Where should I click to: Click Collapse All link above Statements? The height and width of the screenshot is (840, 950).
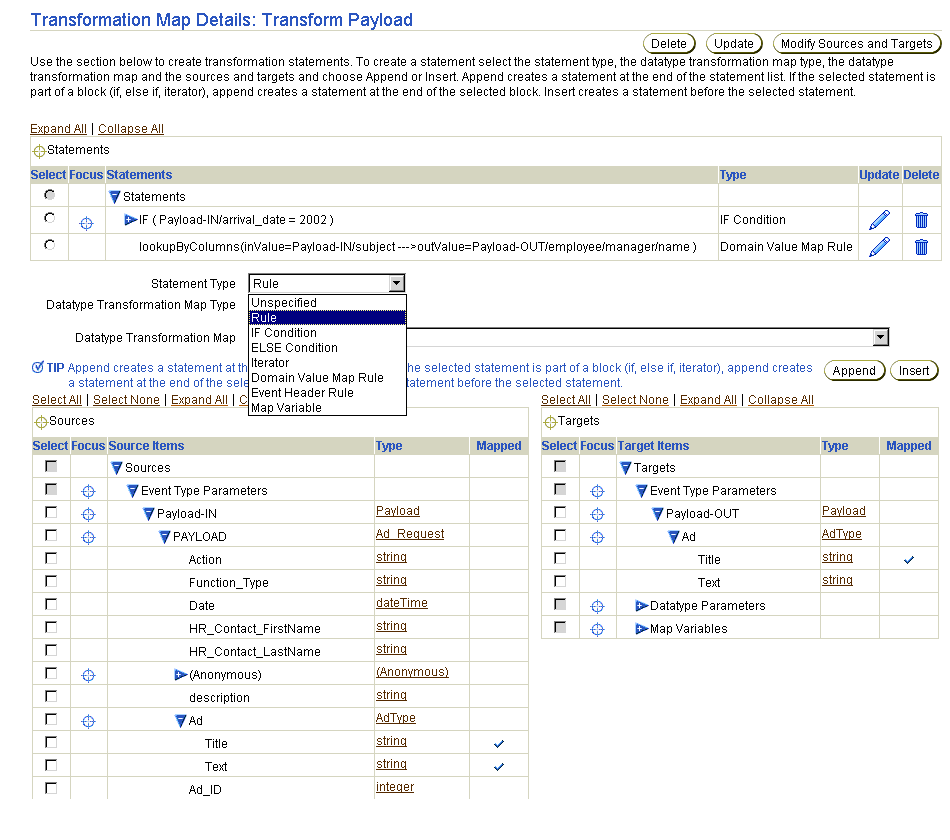[x=131, y=128]
